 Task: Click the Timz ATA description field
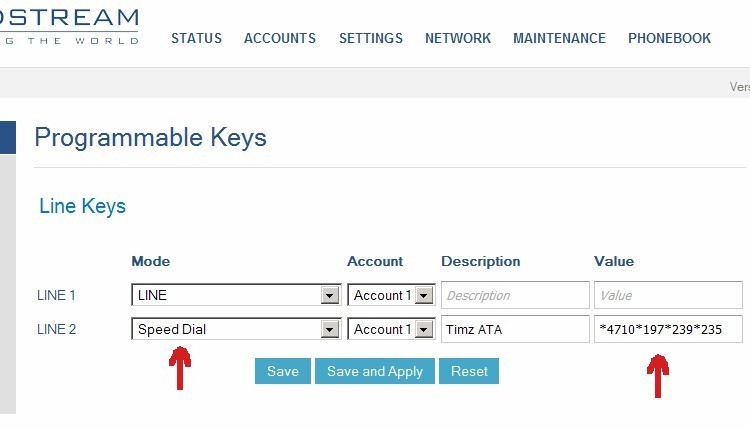point(514,330)
